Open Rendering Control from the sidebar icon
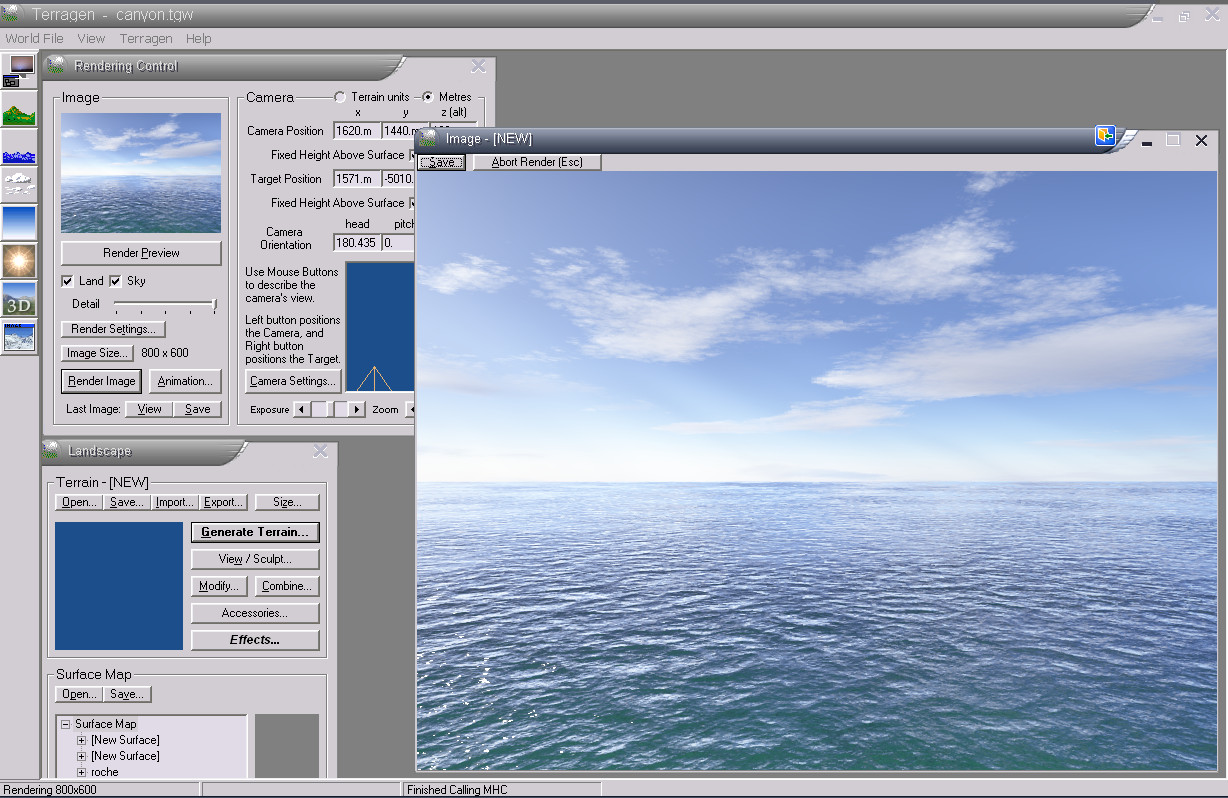1228x798 pixels. coord(19,71)
